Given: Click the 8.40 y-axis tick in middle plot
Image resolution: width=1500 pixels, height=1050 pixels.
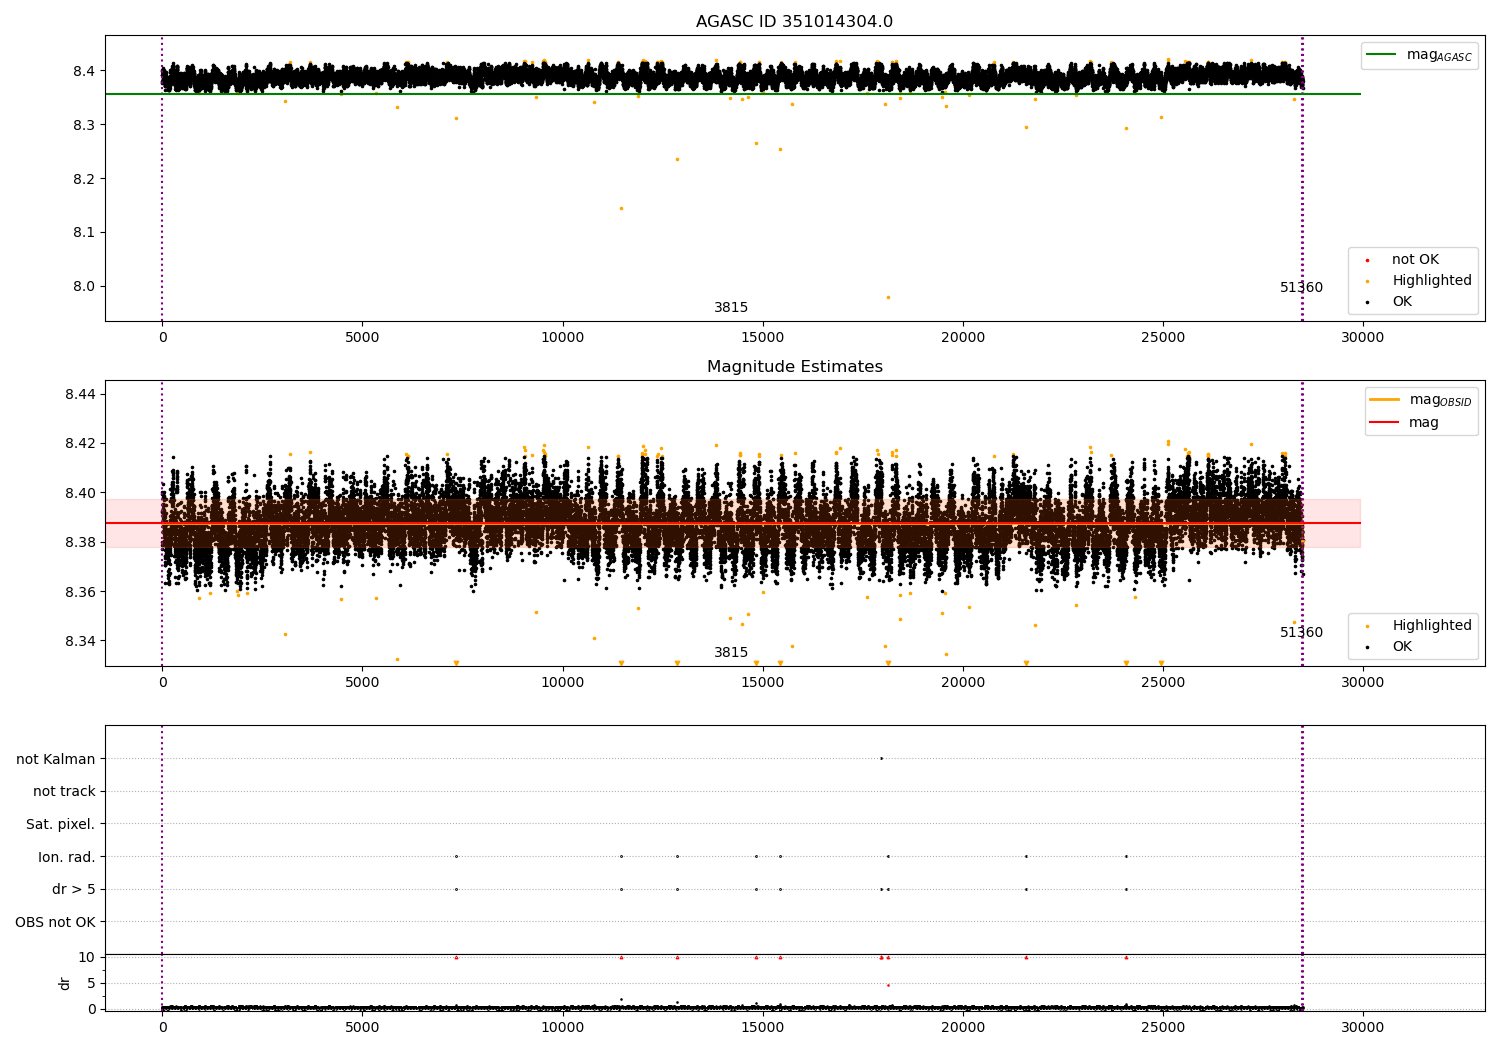Looking at the screenshot, I should tap(80, 493).
